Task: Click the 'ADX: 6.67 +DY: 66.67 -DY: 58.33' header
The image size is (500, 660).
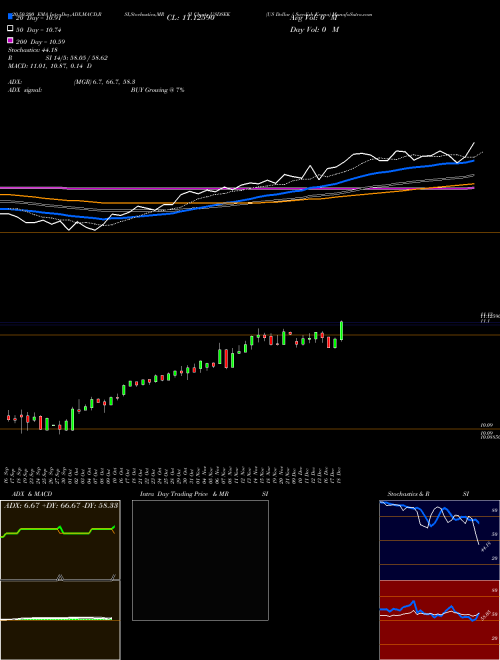Action: (x=61, y=505)
